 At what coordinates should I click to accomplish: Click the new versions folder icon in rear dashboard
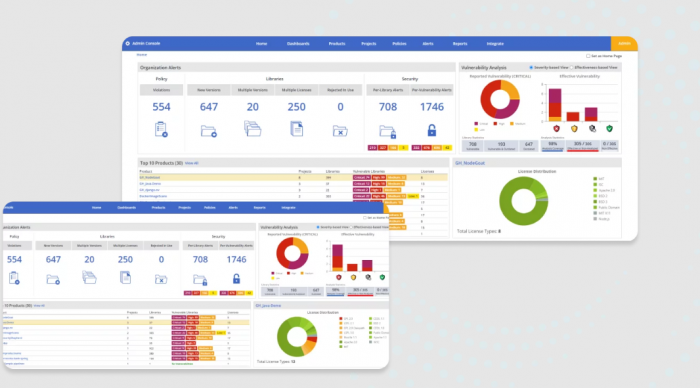pyautogui.click(x=208, y=131)
